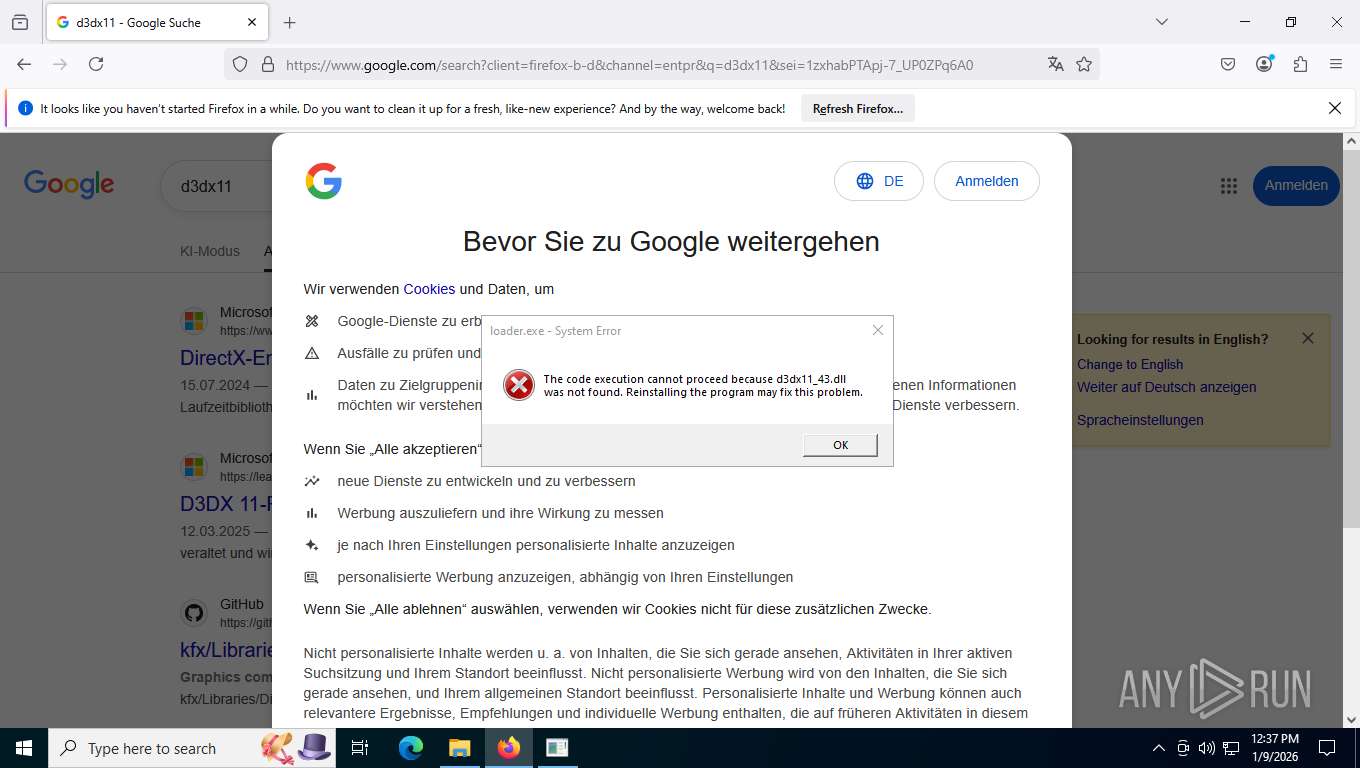Click Google search box containing d3dx11
This screenshot has height=768, width=1360.
pyautogui.click(x=216, y=186)
